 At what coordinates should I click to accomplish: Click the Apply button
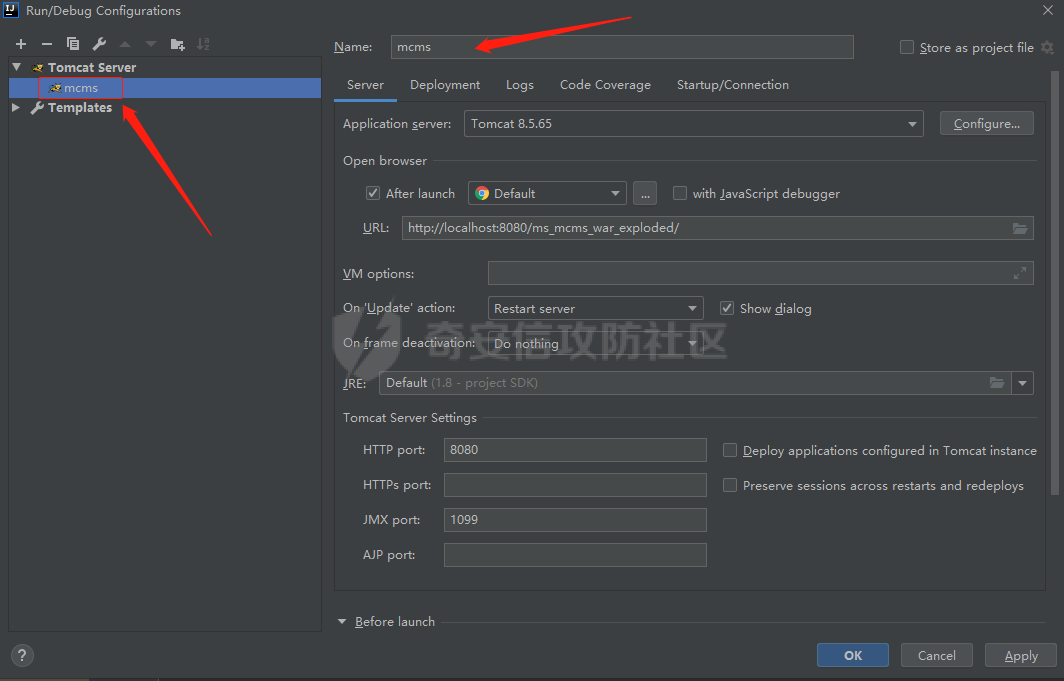[x=1021, y=655]
